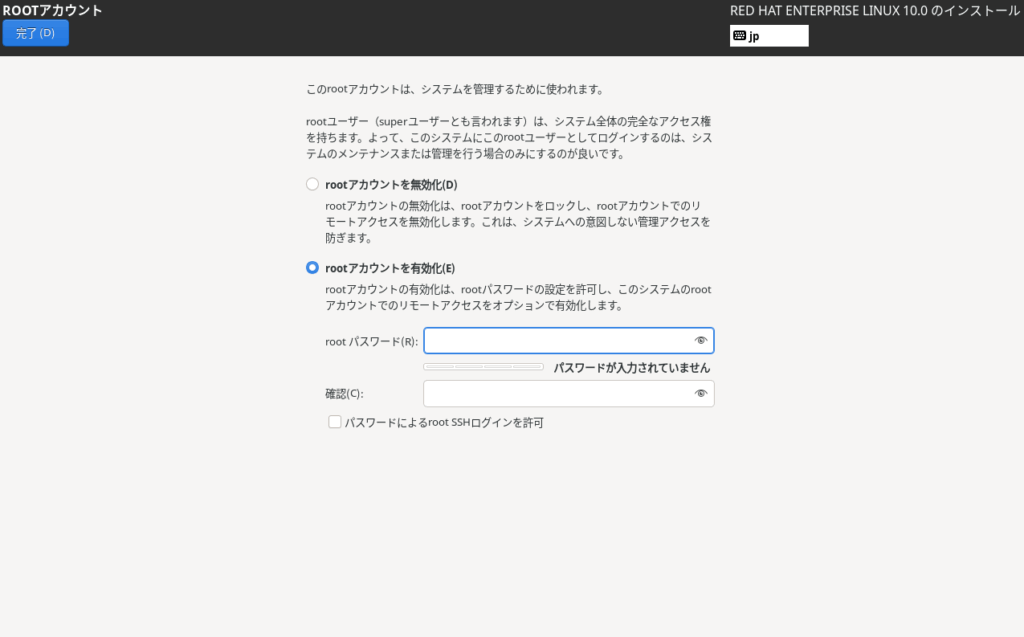This screenshot has width=1024, height=637.
Task: Click the paragraph explaining superユーザー access
Action: point(509,137)
